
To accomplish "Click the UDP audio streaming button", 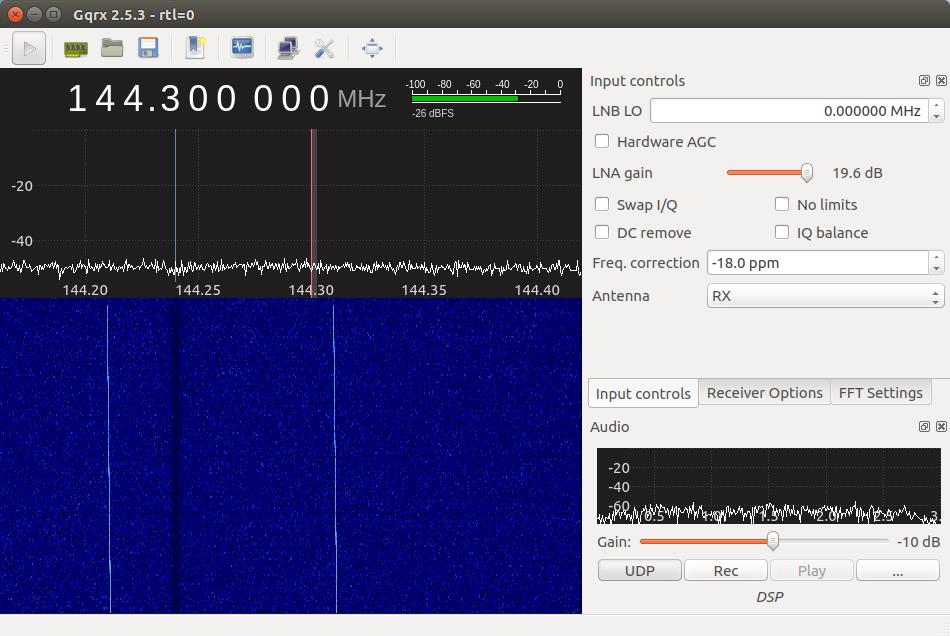I will pos(640,571).
